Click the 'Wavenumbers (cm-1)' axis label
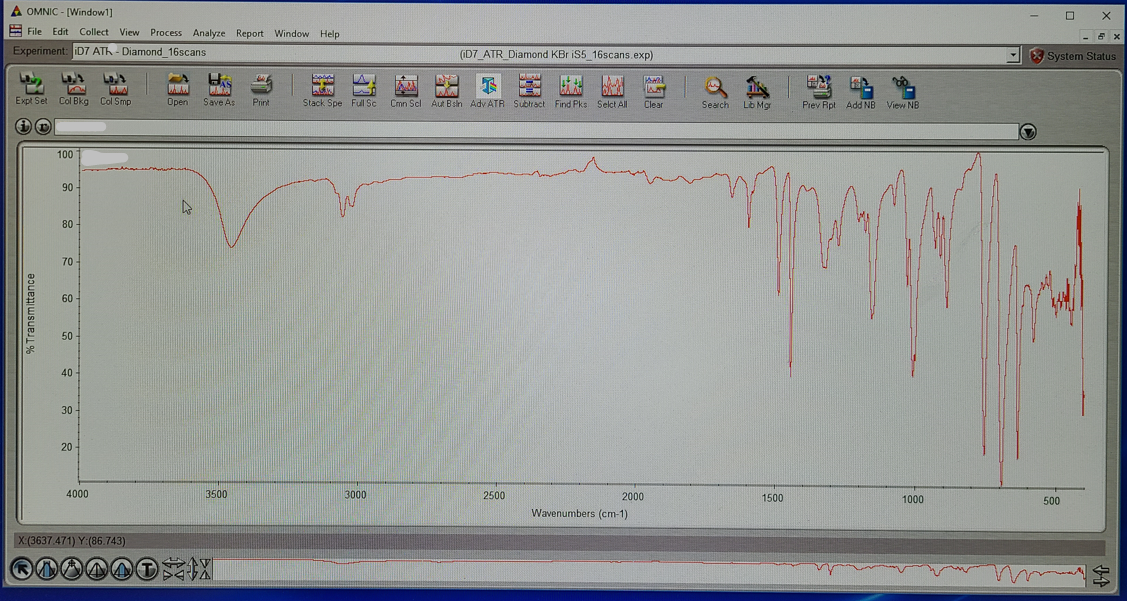 click(x=579, y=513)
